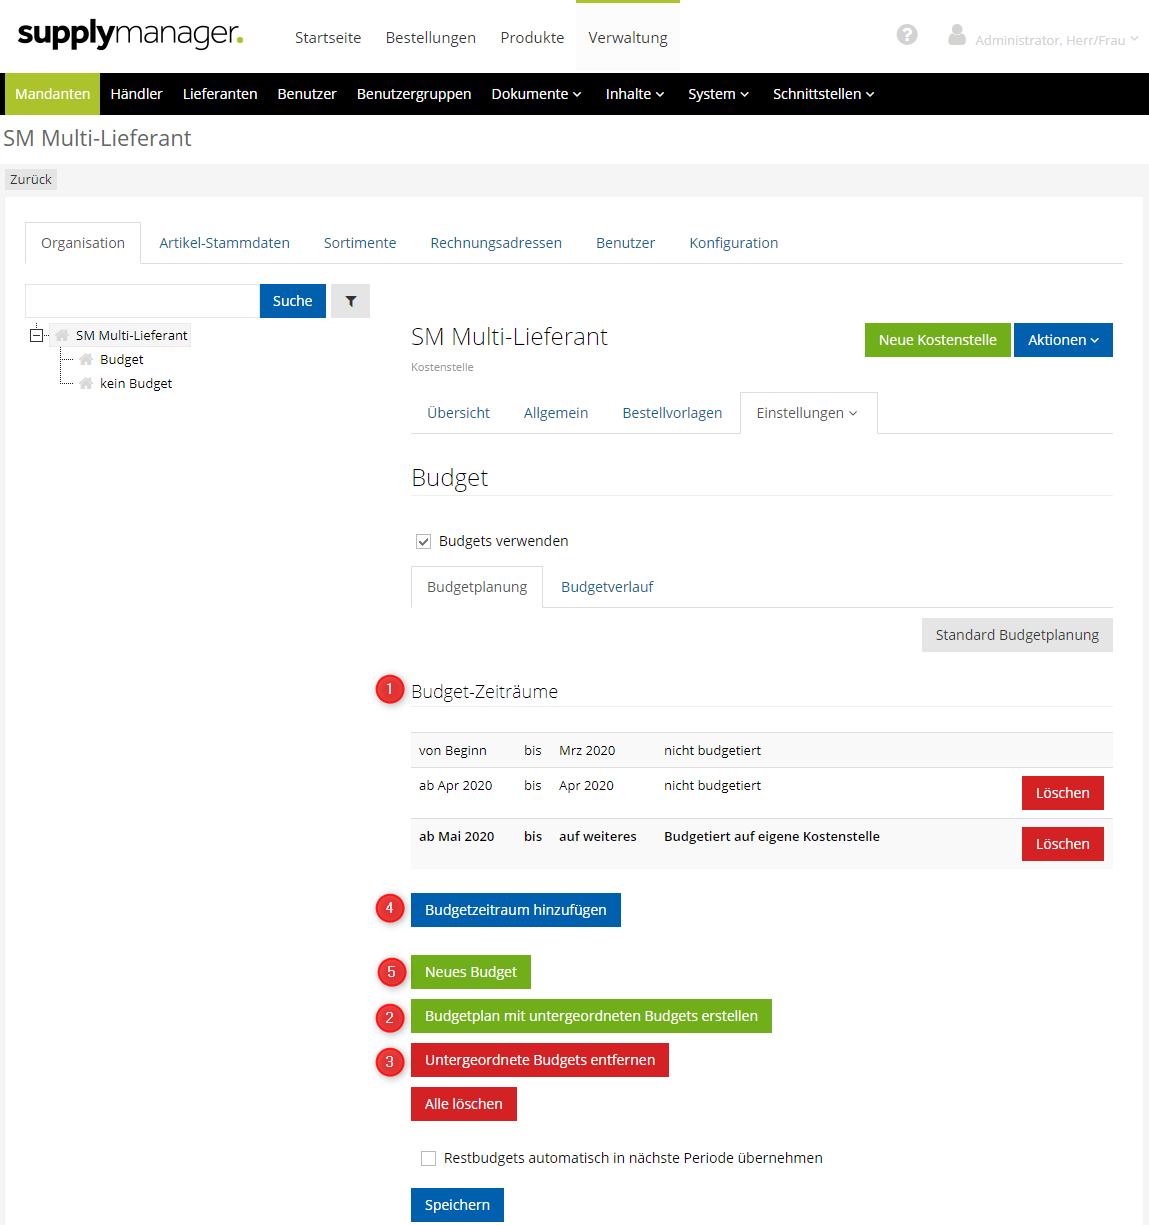
Task: Open the Schnittstellen menu dropdown
Action: point(823,94)
